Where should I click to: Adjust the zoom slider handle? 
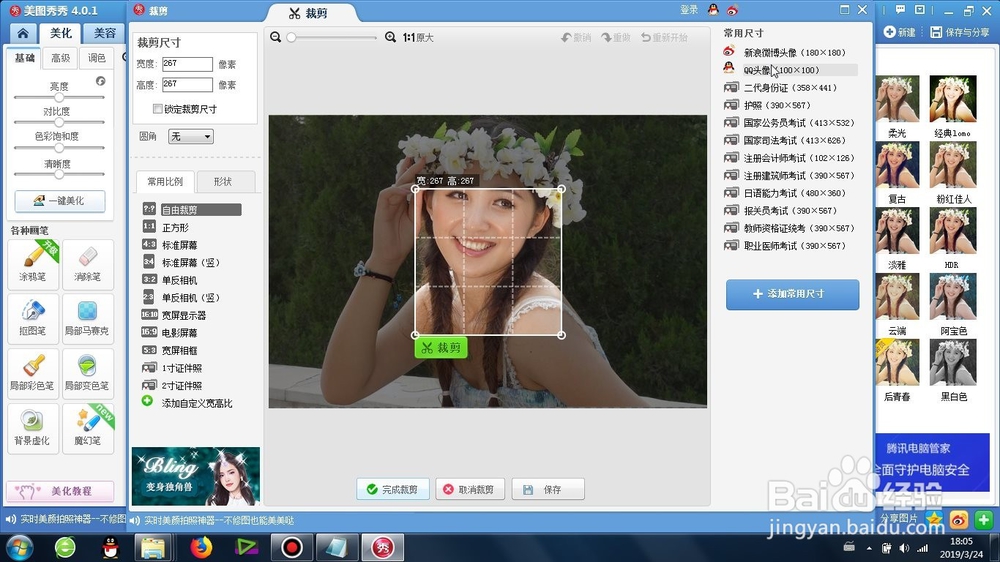(291, 38)
